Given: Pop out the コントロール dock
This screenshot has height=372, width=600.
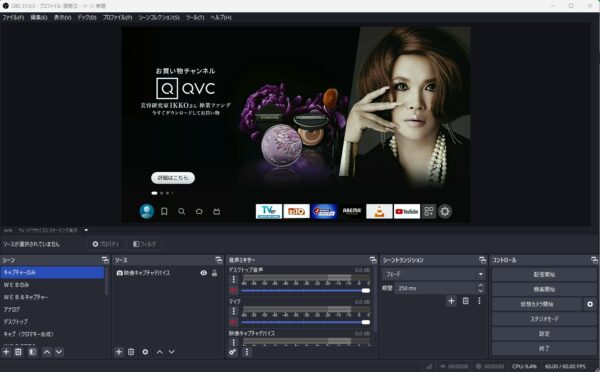Looking at the screenshot, I should pyautogui.click(x=594, y=260).
